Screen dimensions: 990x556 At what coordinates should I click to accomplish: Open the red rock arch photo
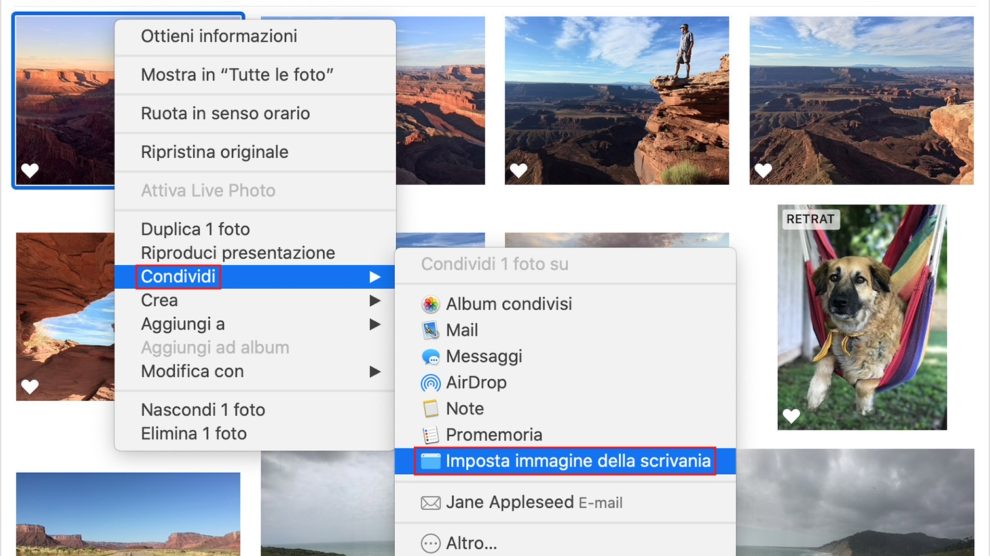point(65,317)
